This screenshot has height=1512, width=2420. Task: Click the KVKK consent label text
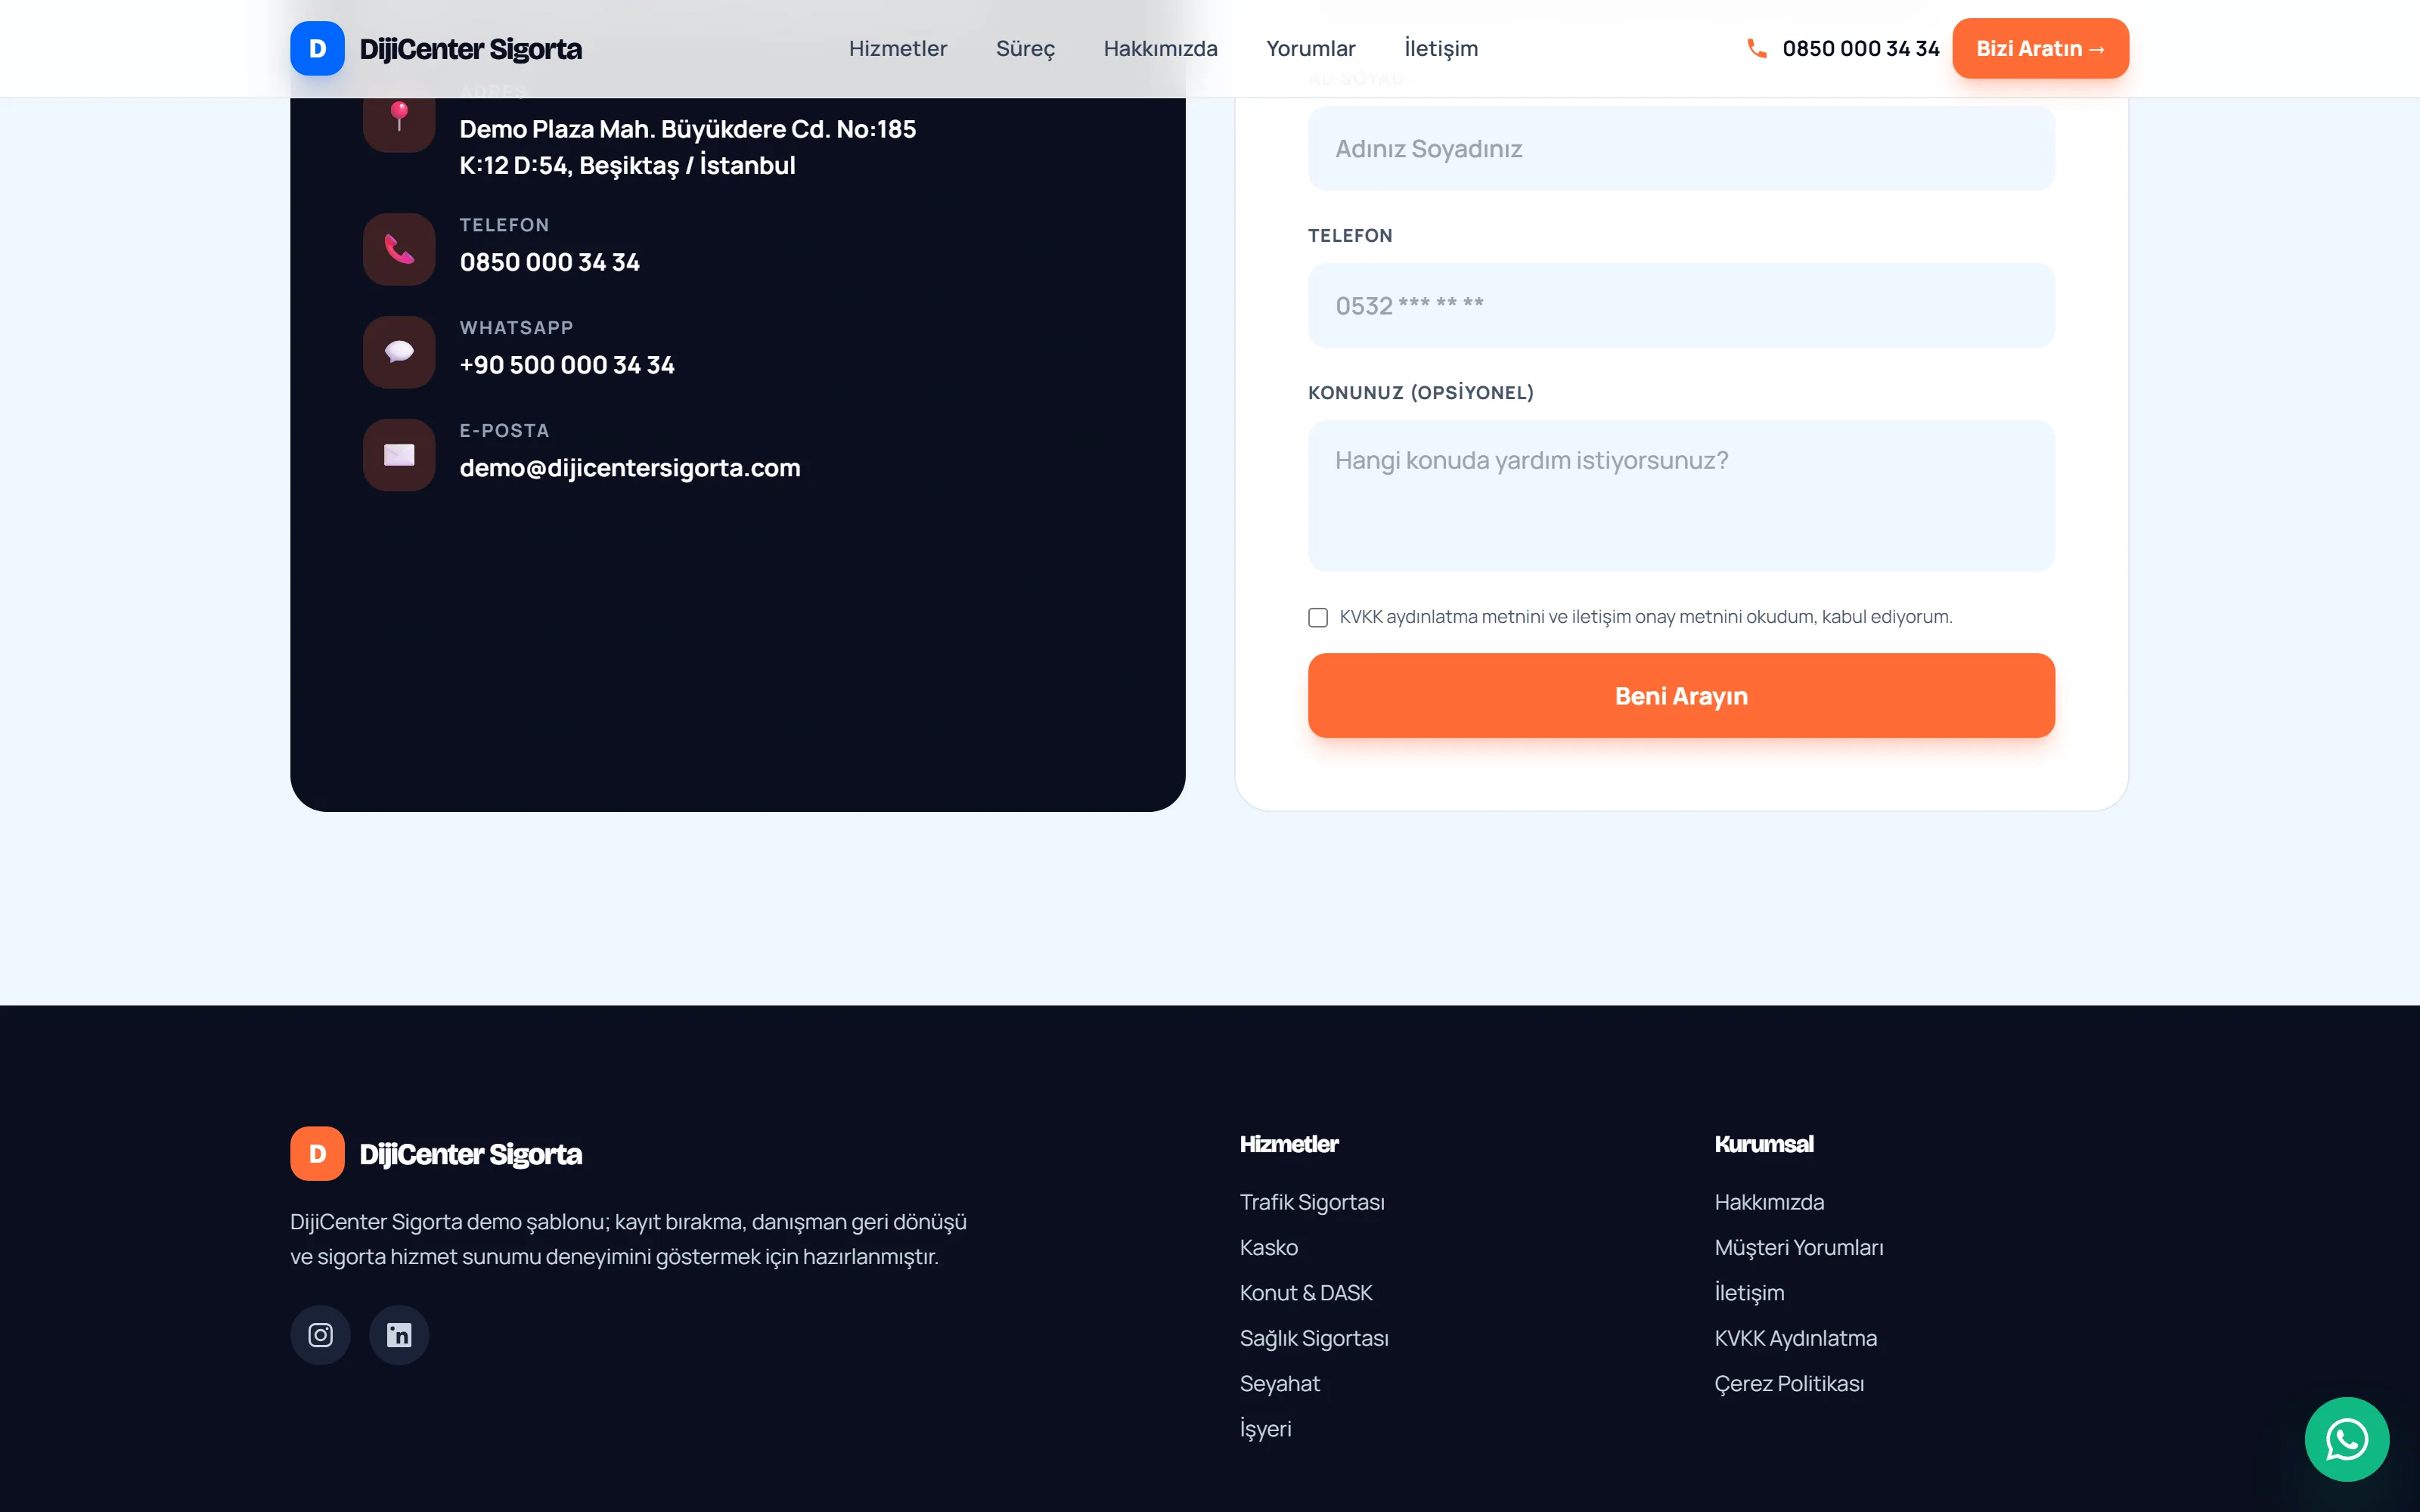coord(1646,617)
